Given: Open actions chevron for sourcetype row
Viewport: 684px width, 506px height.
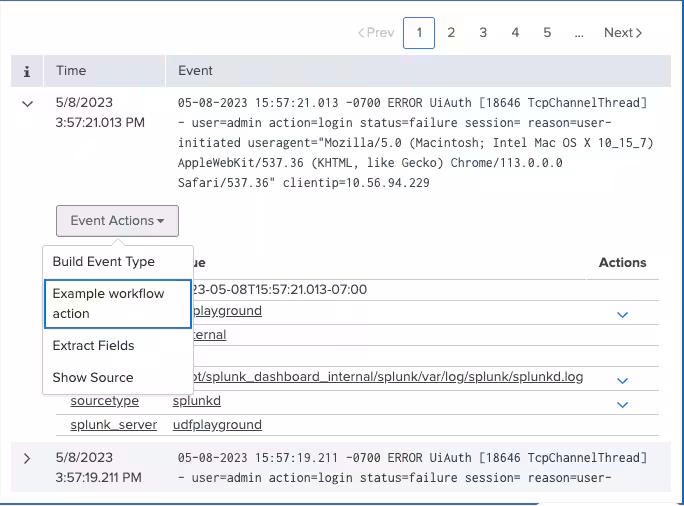Looking at the screenshot, I should (x=622, y=404).
